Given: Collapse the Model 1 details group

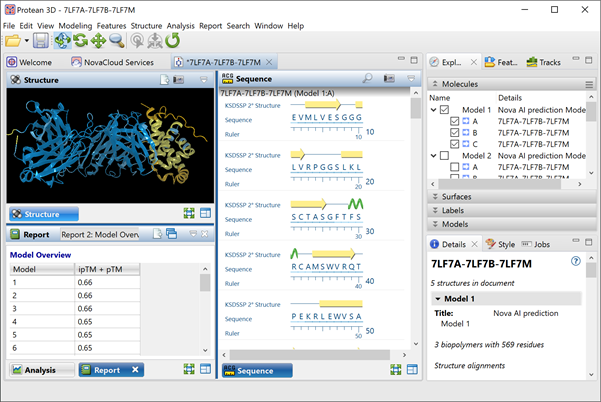Looking at the screenshot, I should point(437,299).
